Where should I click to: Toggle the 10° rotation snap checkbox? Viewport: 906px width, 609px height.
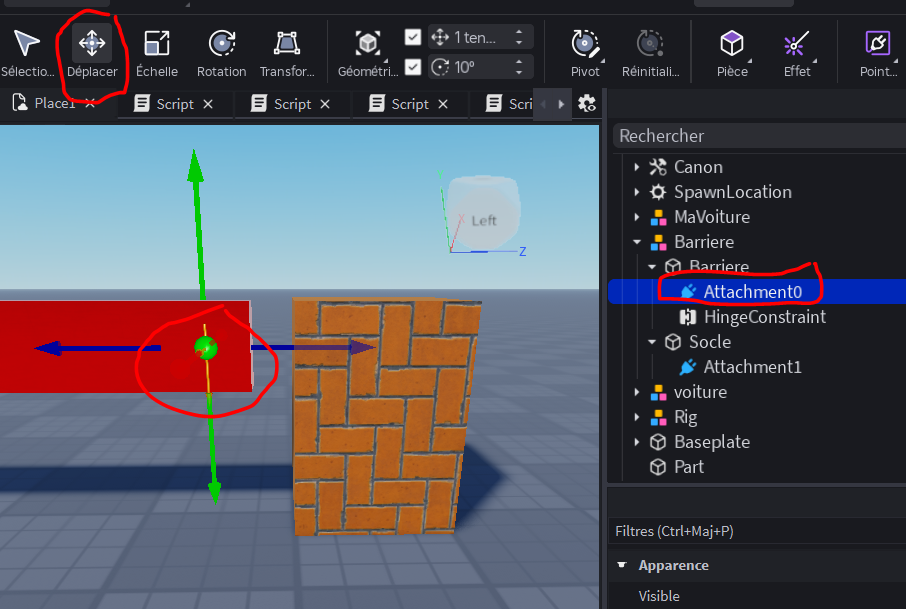tap(413, 67)
